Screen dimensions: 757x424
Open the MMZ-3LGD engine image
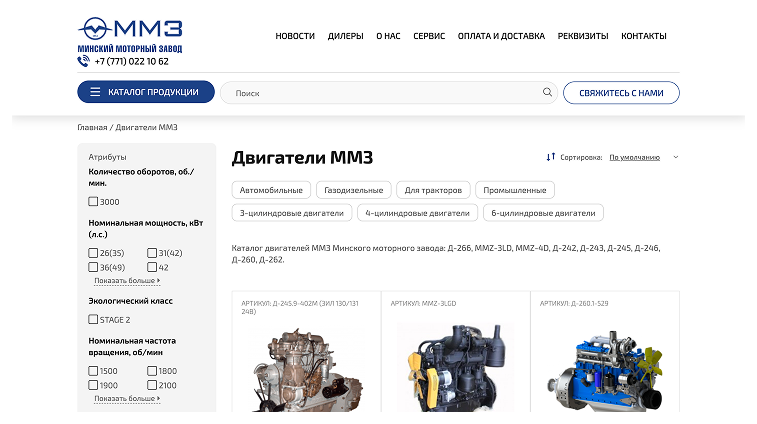pos(455,368)
